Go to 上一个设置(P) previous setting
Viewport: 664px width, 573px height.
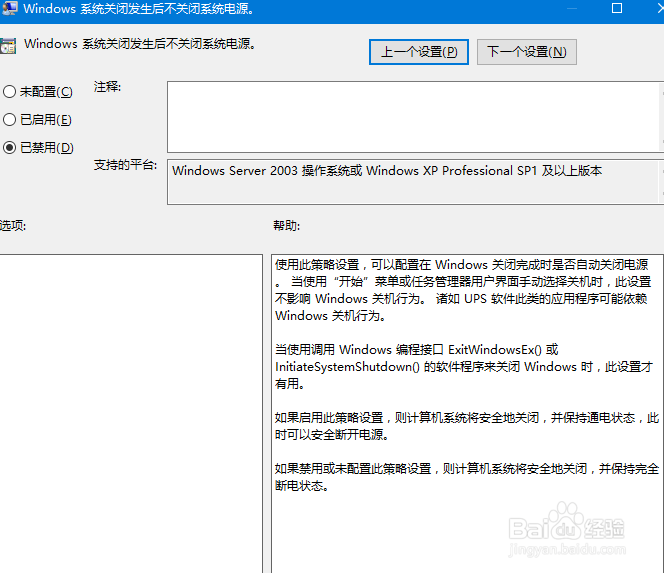pos(418,52)
